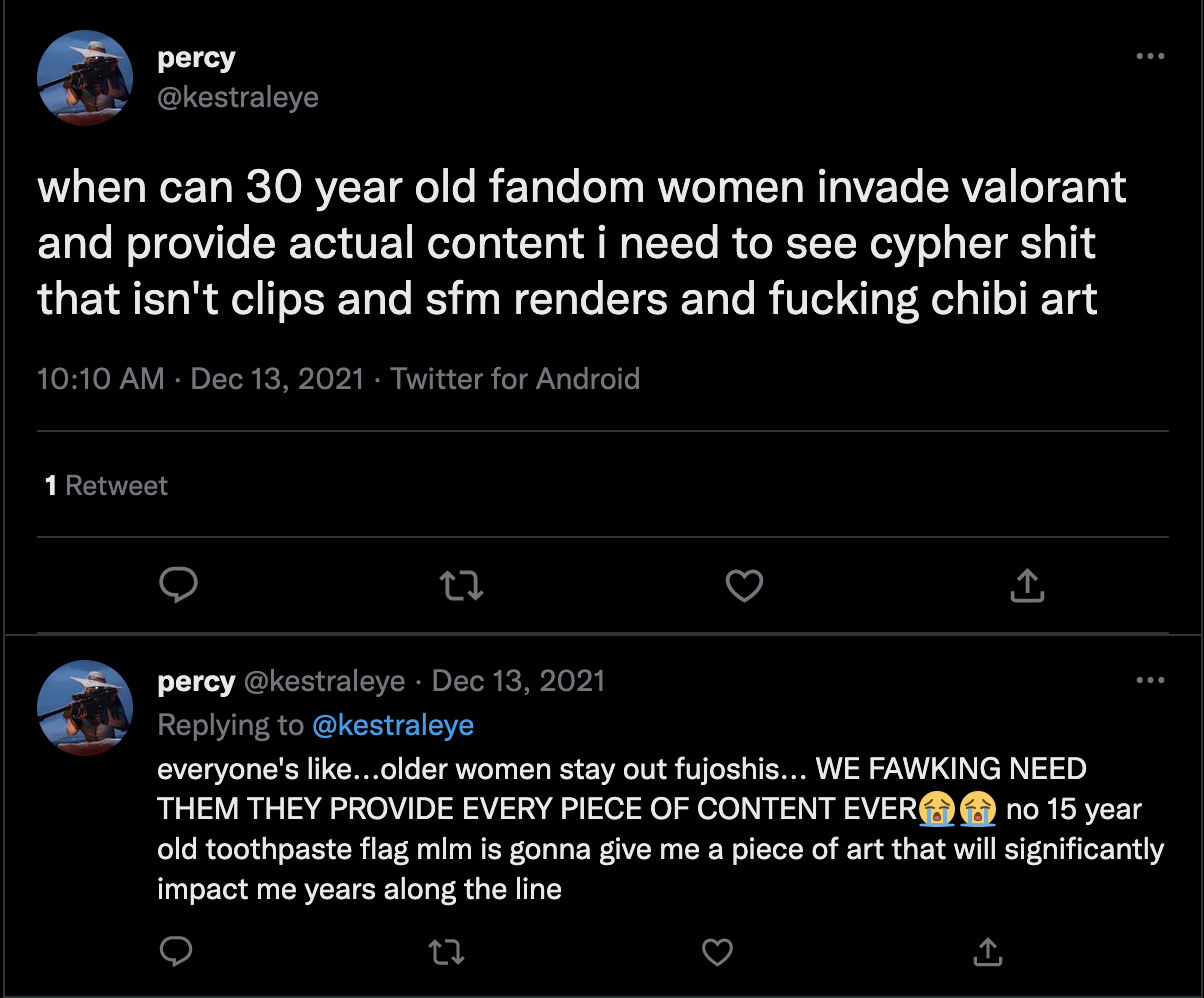This screenshot has width=1204, height=998.
Task: Retweet the follow-up reply tweet
Action: [x=447, y=951]
